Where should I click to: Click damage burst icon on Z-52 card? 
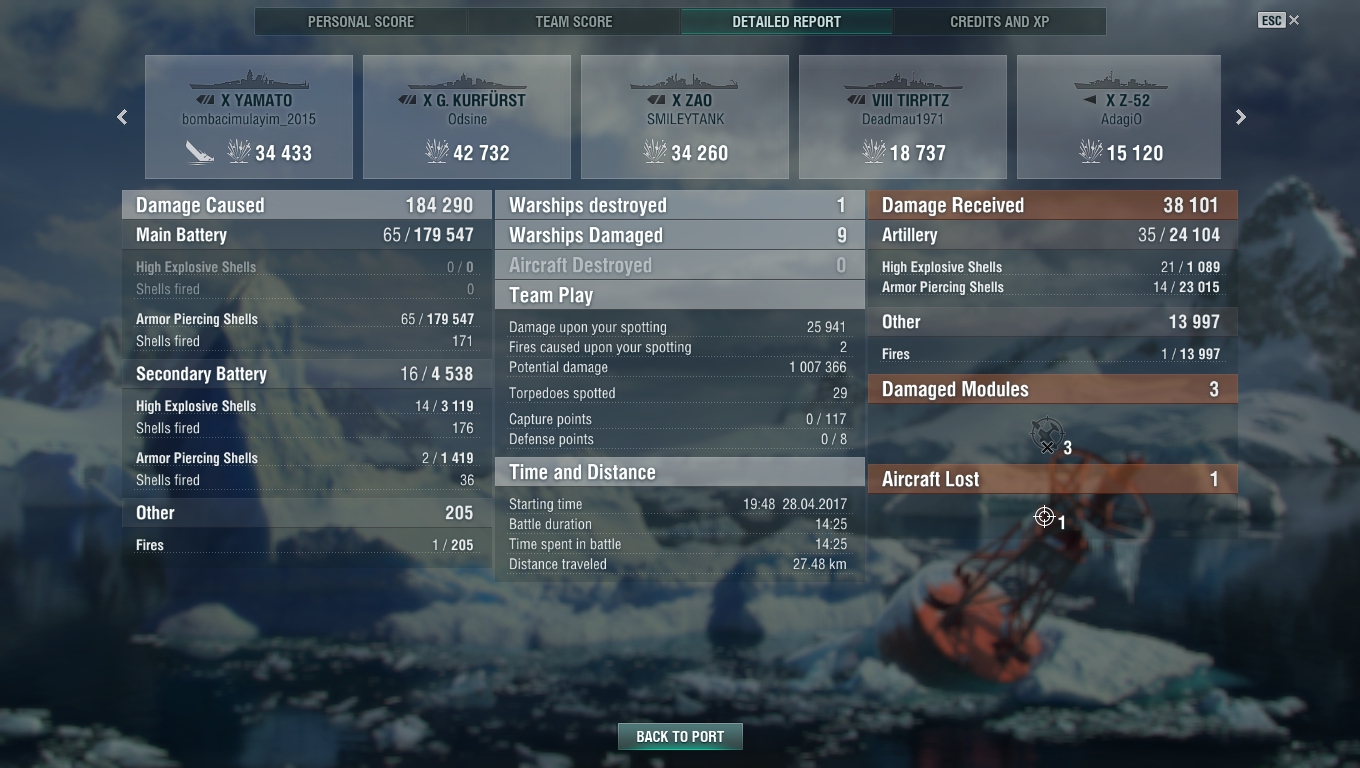(x=1090, y=152)
